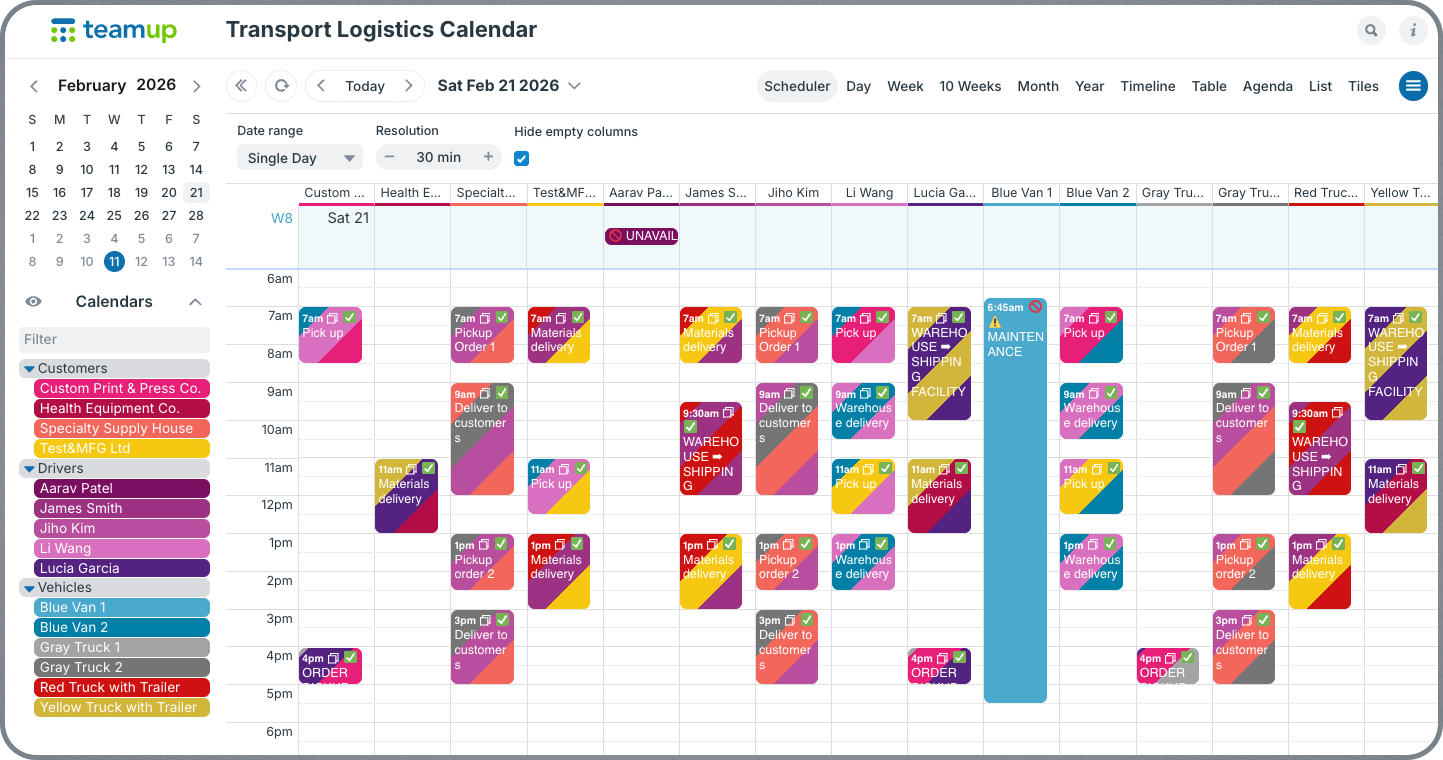Open the info icon in header
This screenshot has width=1443, height=760.
coord(1413,31)
